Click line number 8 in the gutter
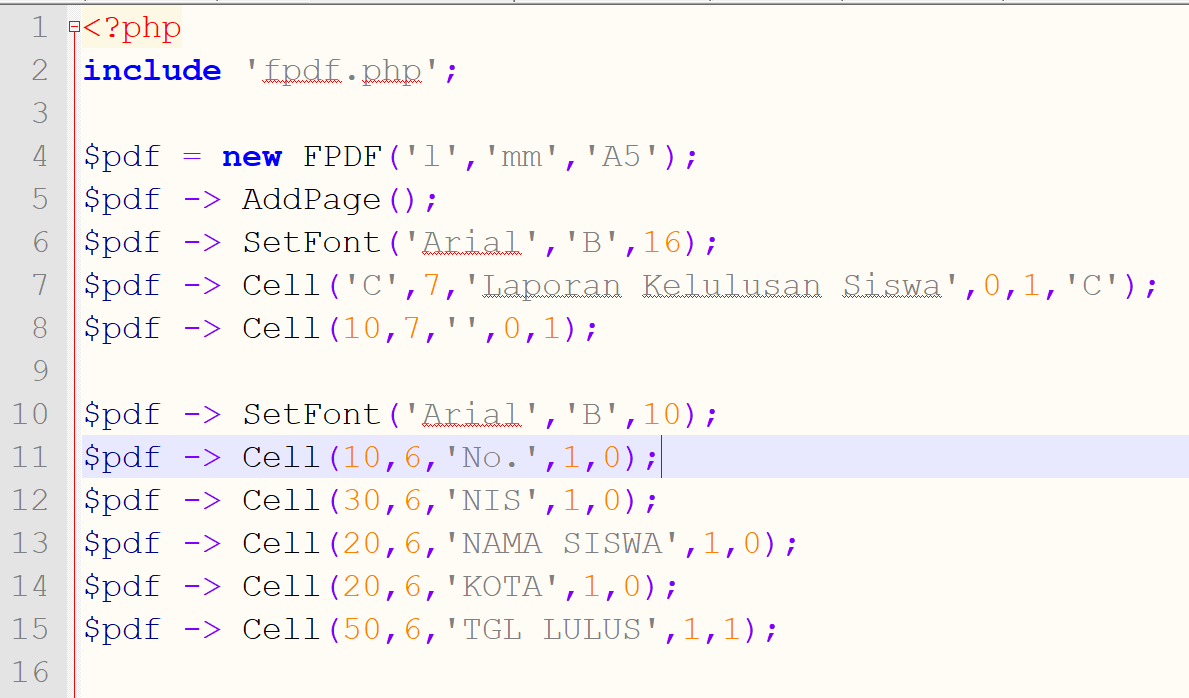1189x698 pixels. point(39,328)
